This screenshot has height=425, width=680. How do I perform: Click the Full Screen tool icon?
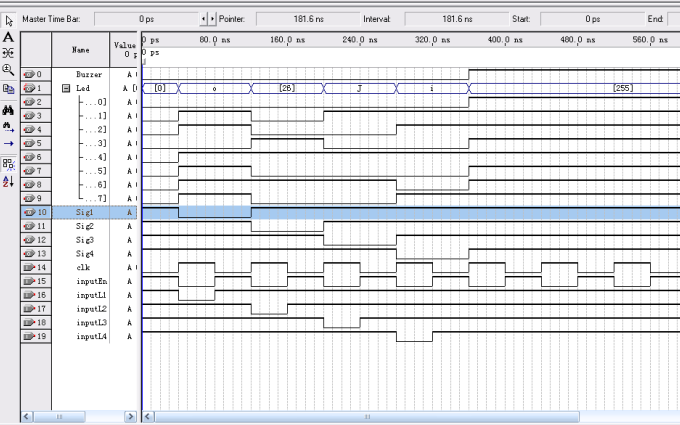click(8, 88)
